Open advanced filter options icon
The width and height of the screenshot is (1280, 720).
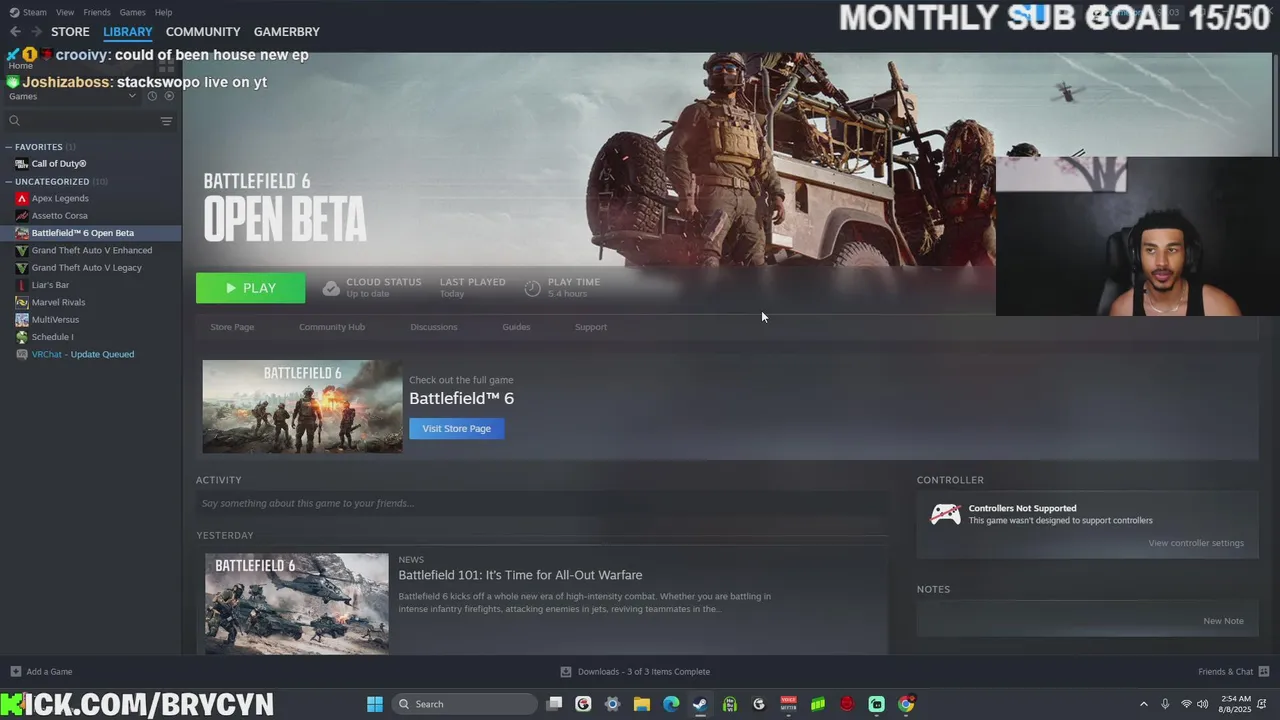[x=166, y=121]
